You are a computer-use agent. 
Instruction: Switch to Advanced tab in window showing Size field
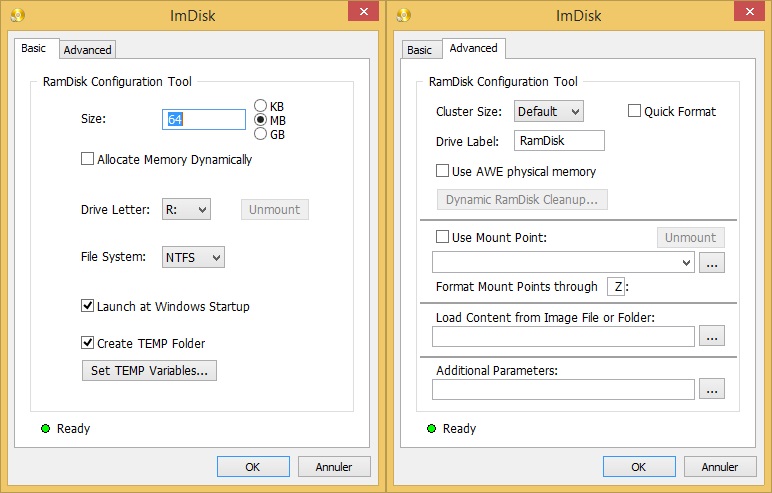(x=88, y=49)
